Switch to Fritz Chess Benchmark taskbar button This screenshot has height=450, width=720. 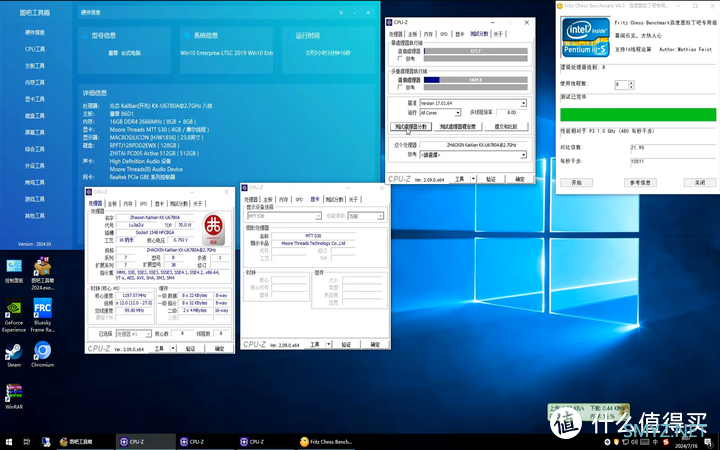(326, 442)
